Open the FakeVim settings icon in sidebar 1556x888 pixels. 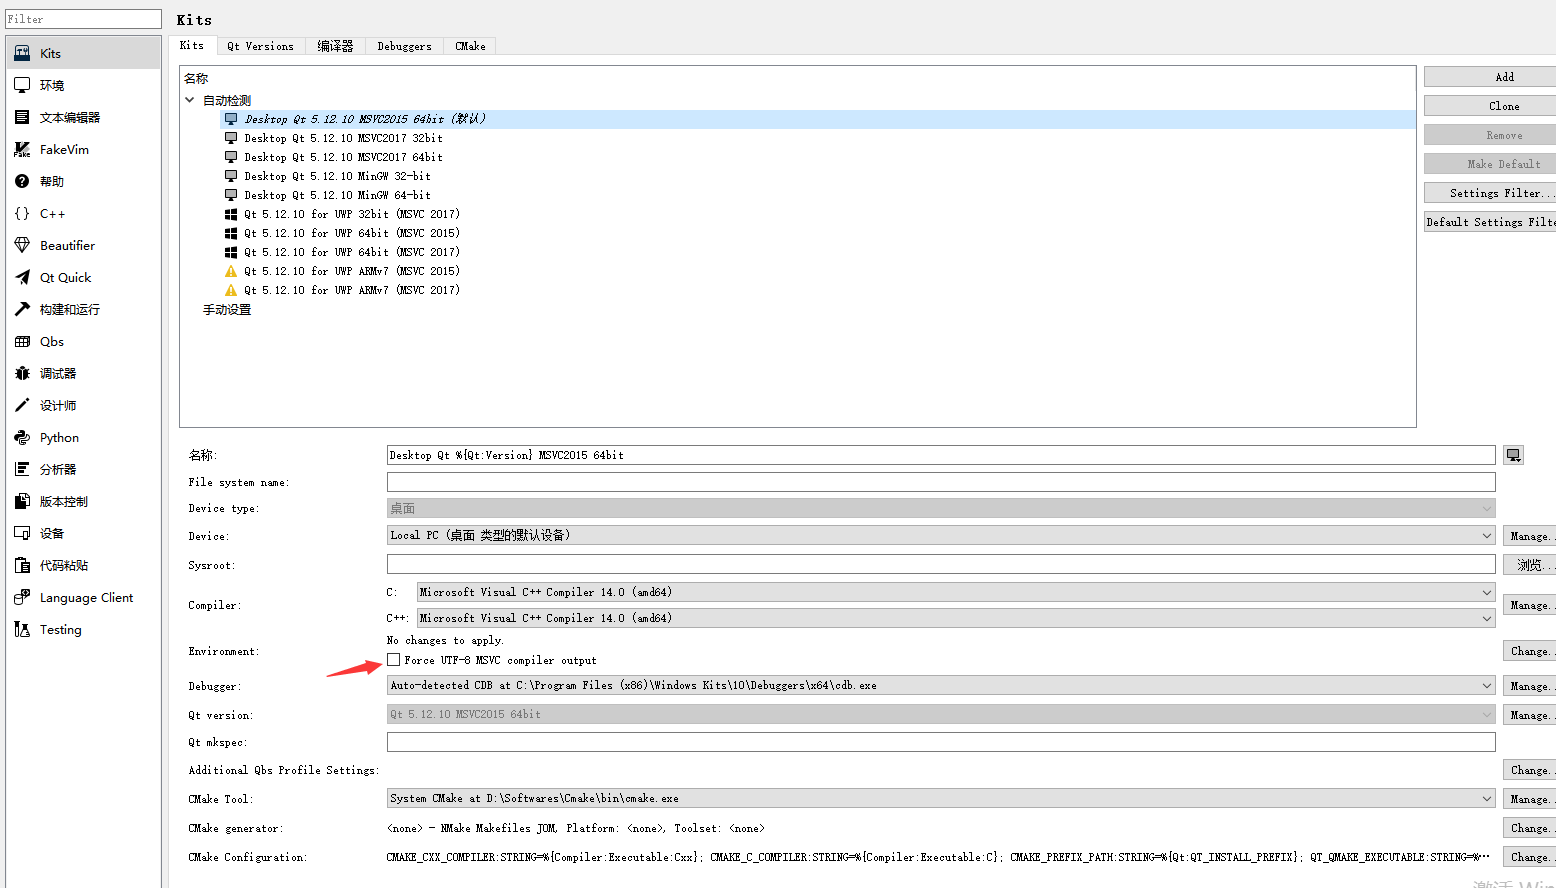click(22, 150)
